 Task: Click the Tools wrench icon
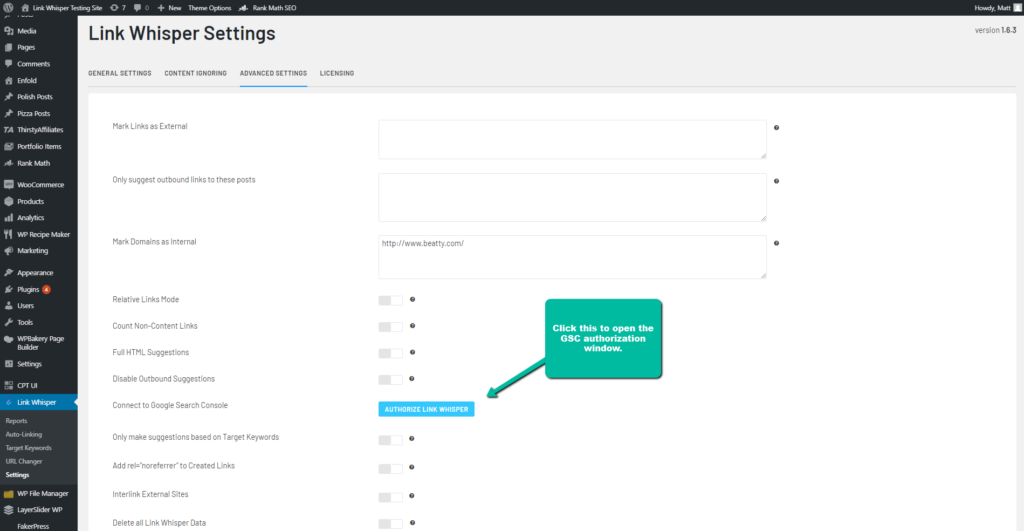pos(8,322)
